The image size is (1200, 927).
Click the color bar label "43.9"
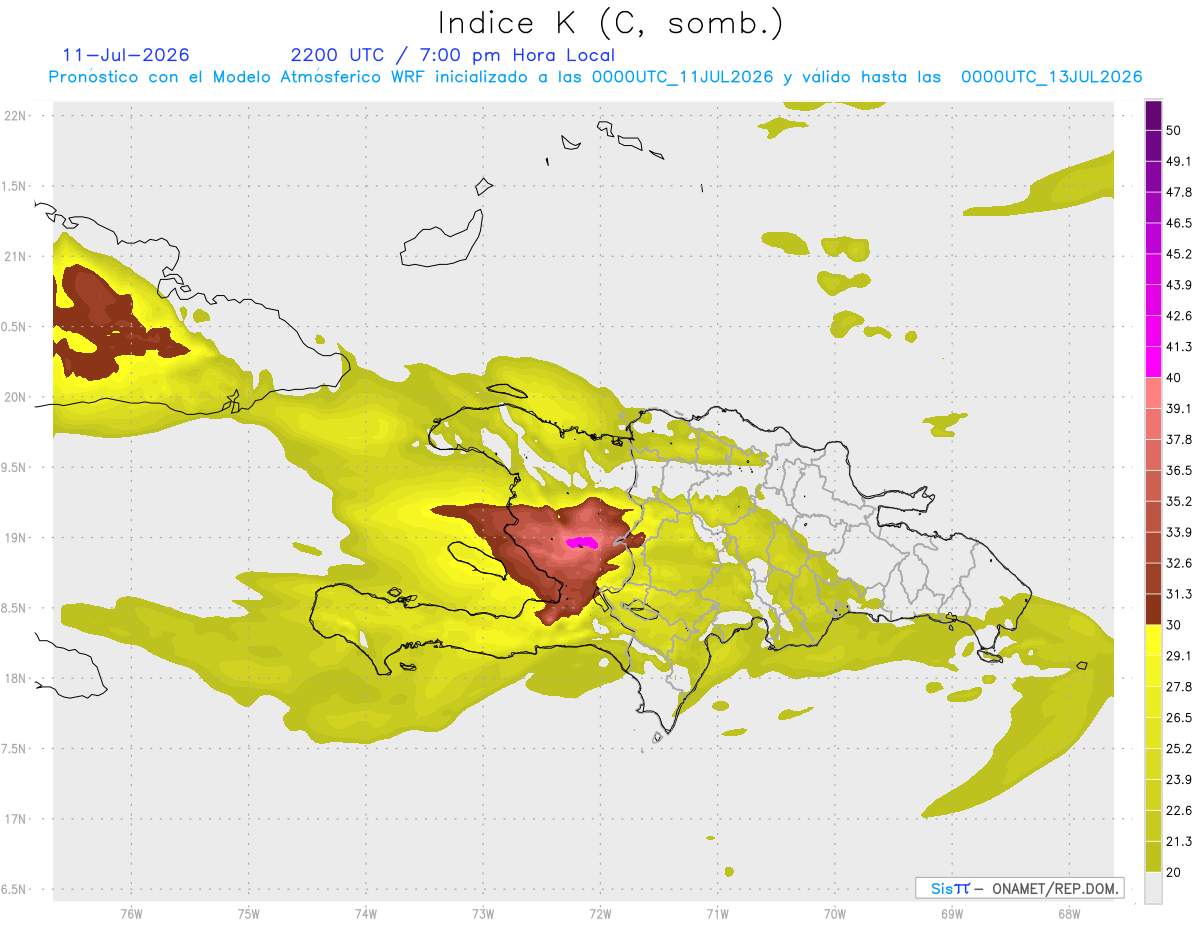click(x=1179, y=285)
